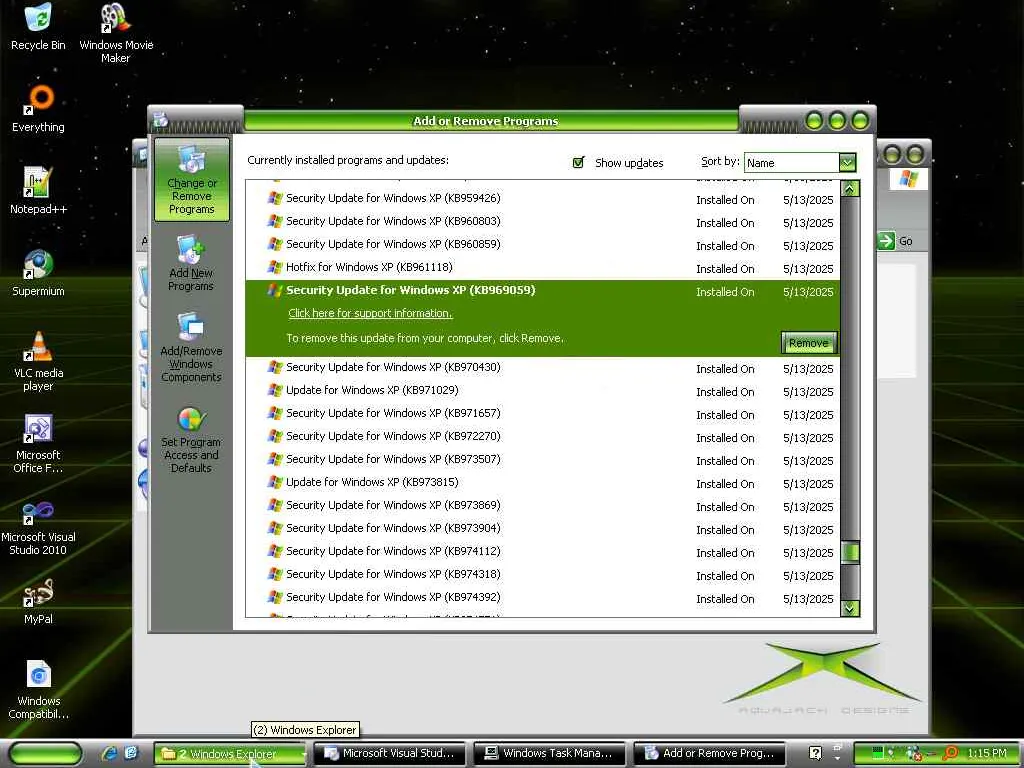The height and width of the screenshot is (768, 1024).
Task: Select Security Update for Windows XP (KB970430)
Action: [542, 368]
